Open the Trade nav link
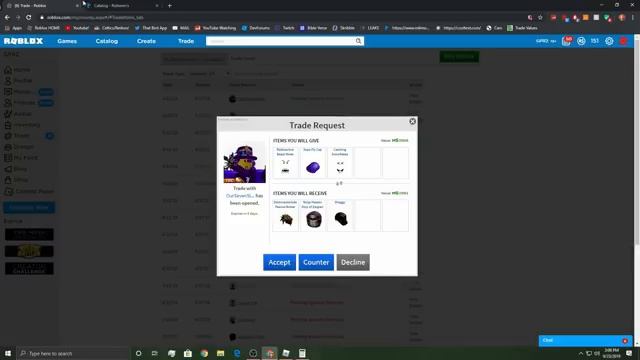The height and width of the screenshot is (360, 640). (186, 41)
